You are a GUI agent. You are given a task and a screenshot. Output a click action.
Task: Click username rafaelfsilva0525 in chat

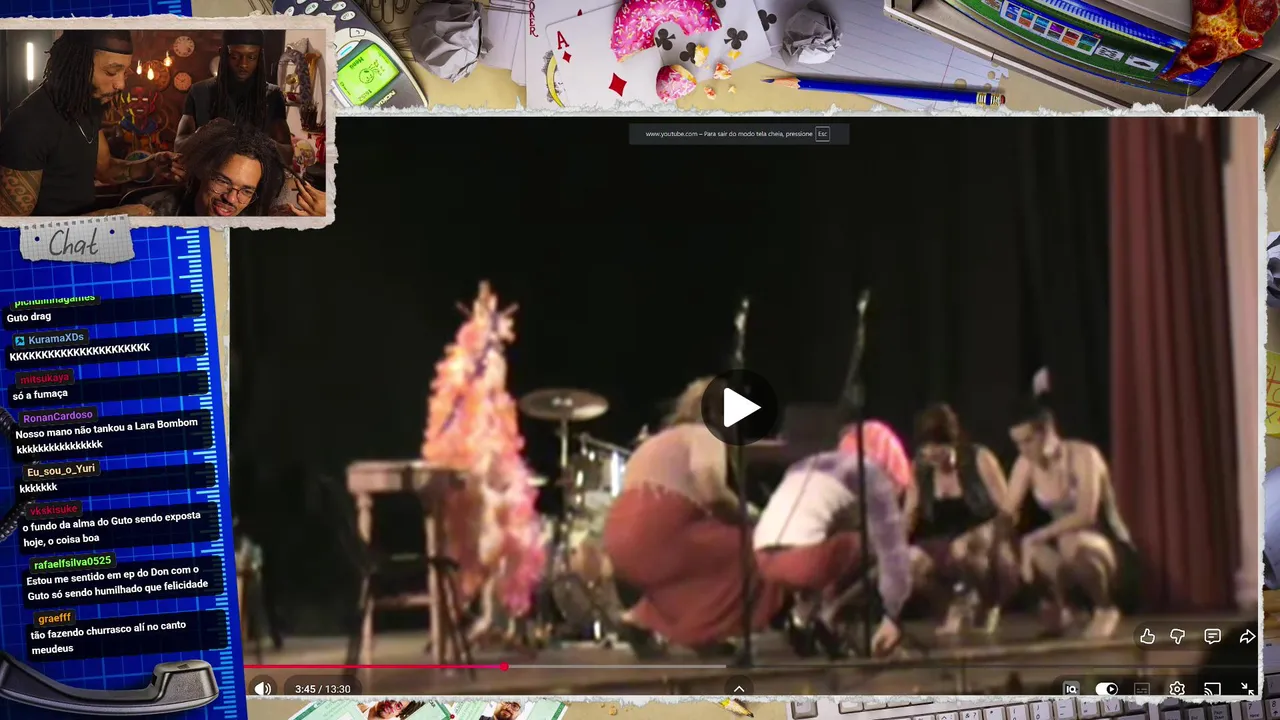click(72, 563)
